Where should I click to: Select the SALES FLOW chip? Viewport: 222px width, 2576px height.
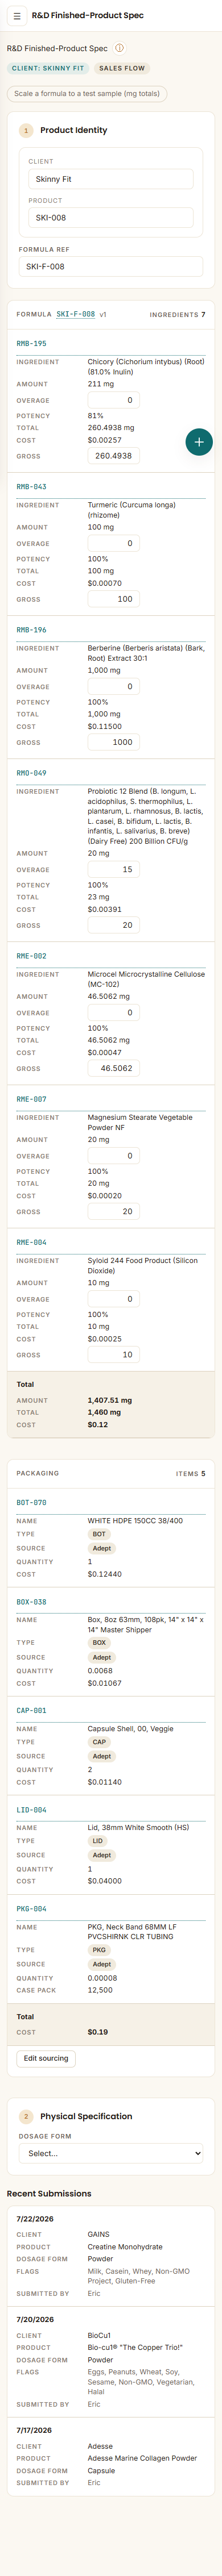click(x=122, y=68)
